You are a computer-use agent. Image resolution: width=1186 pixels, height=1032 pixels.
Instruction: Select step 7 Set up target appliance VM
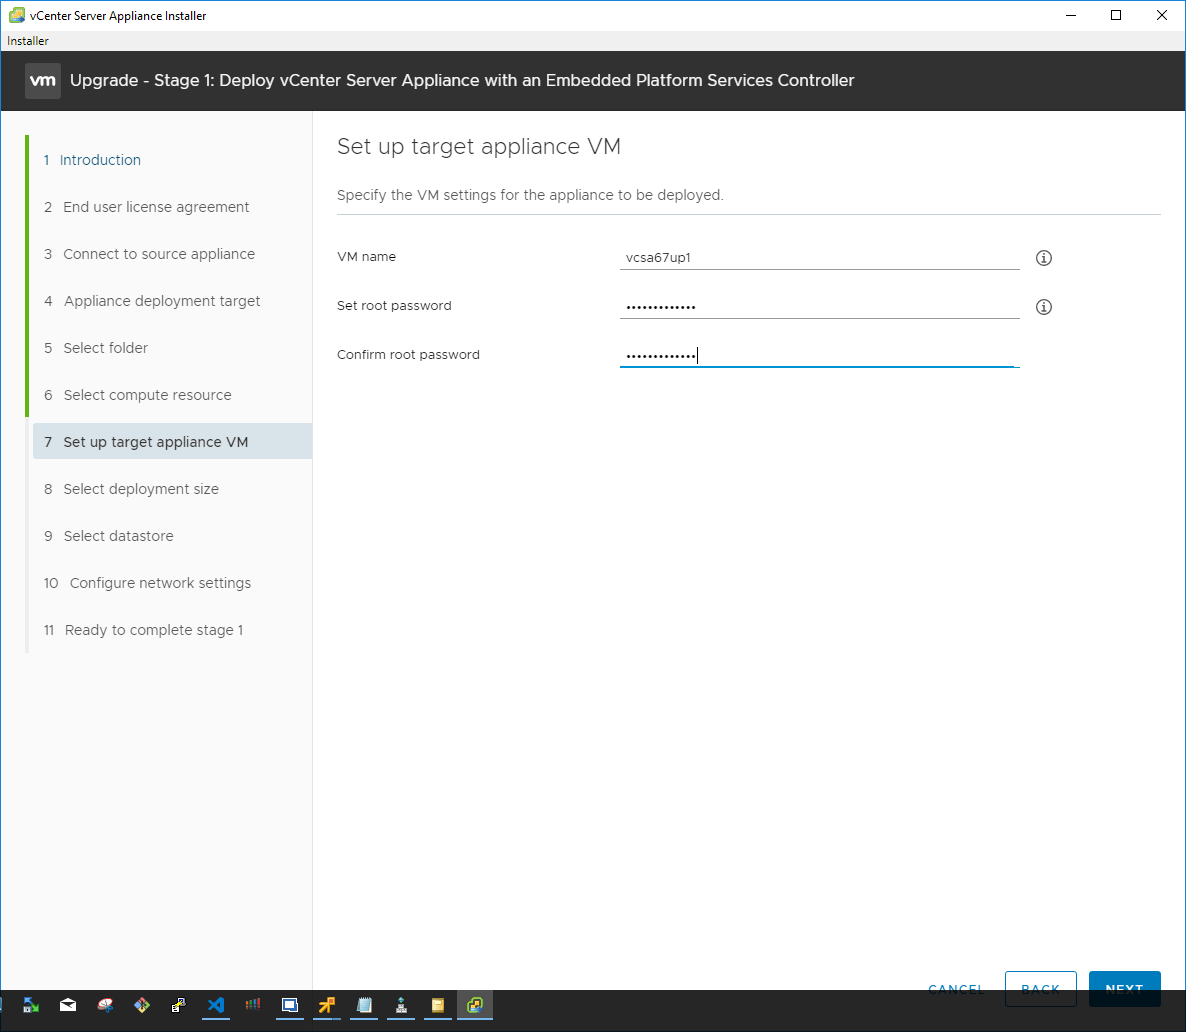click(172, 441)
